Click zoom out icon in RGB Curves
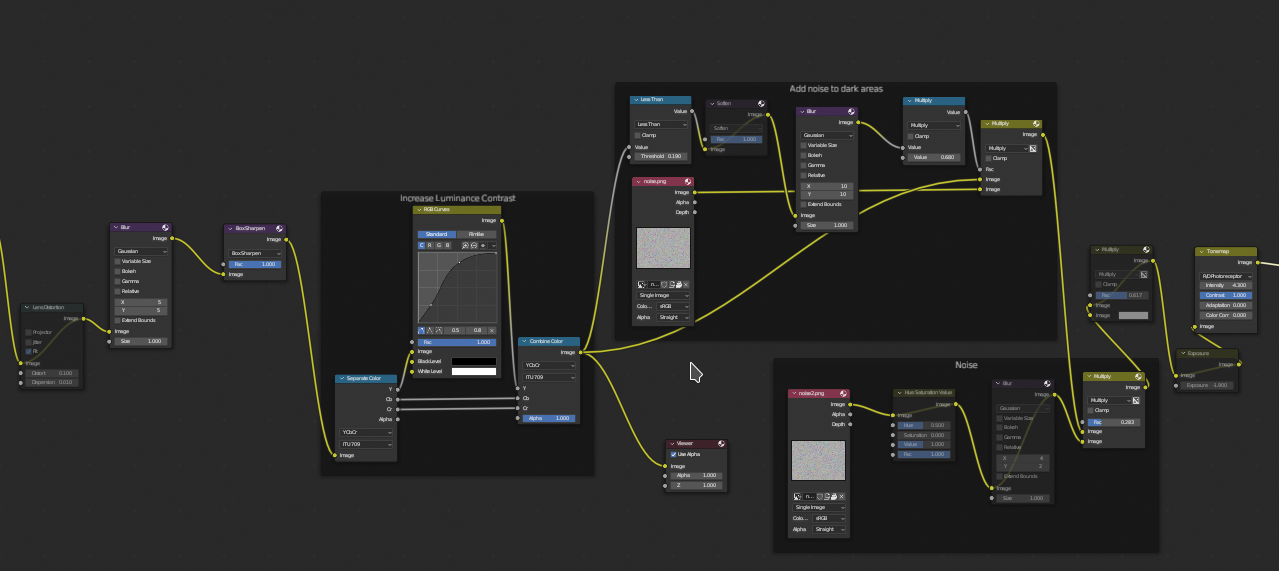 tap(474, 245)
